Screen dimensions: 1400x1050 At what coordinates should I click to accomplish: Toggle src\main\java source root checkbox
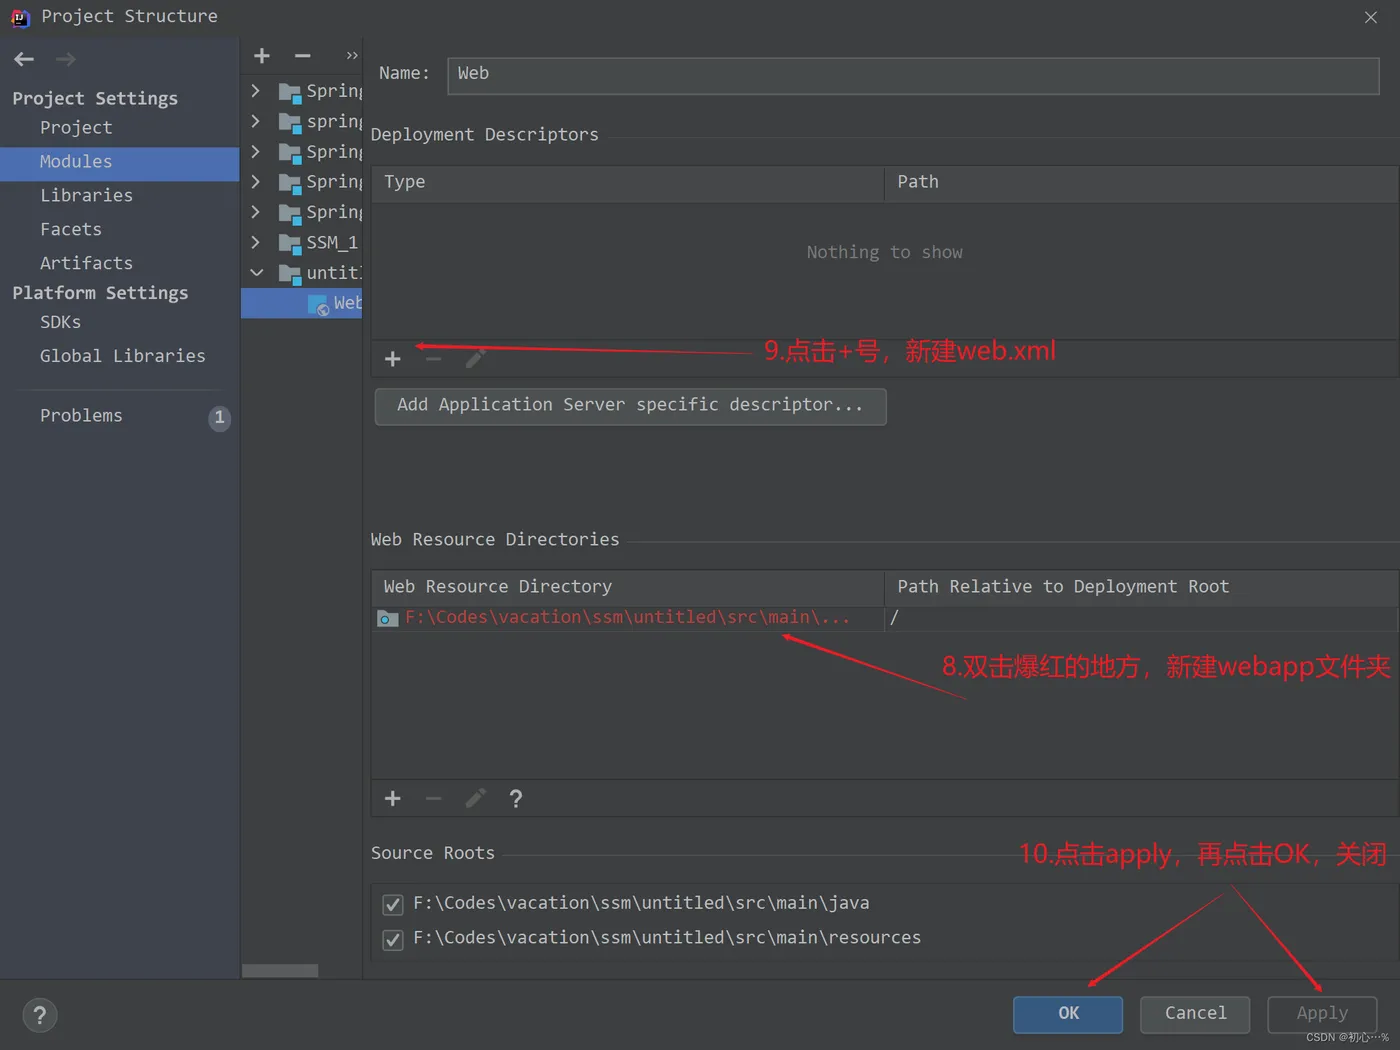[x=393, y=905]
